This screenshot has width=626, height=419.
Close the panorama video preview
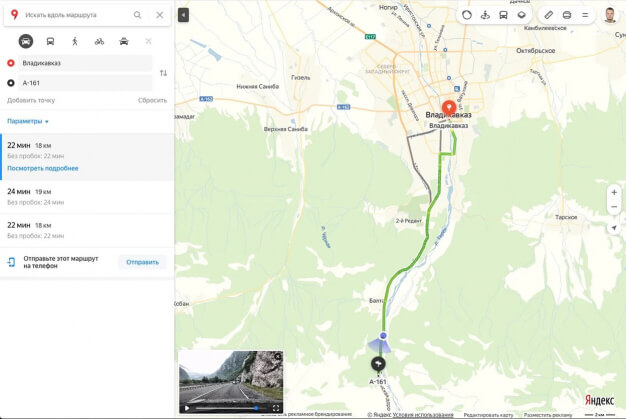[x=277, y=356]
